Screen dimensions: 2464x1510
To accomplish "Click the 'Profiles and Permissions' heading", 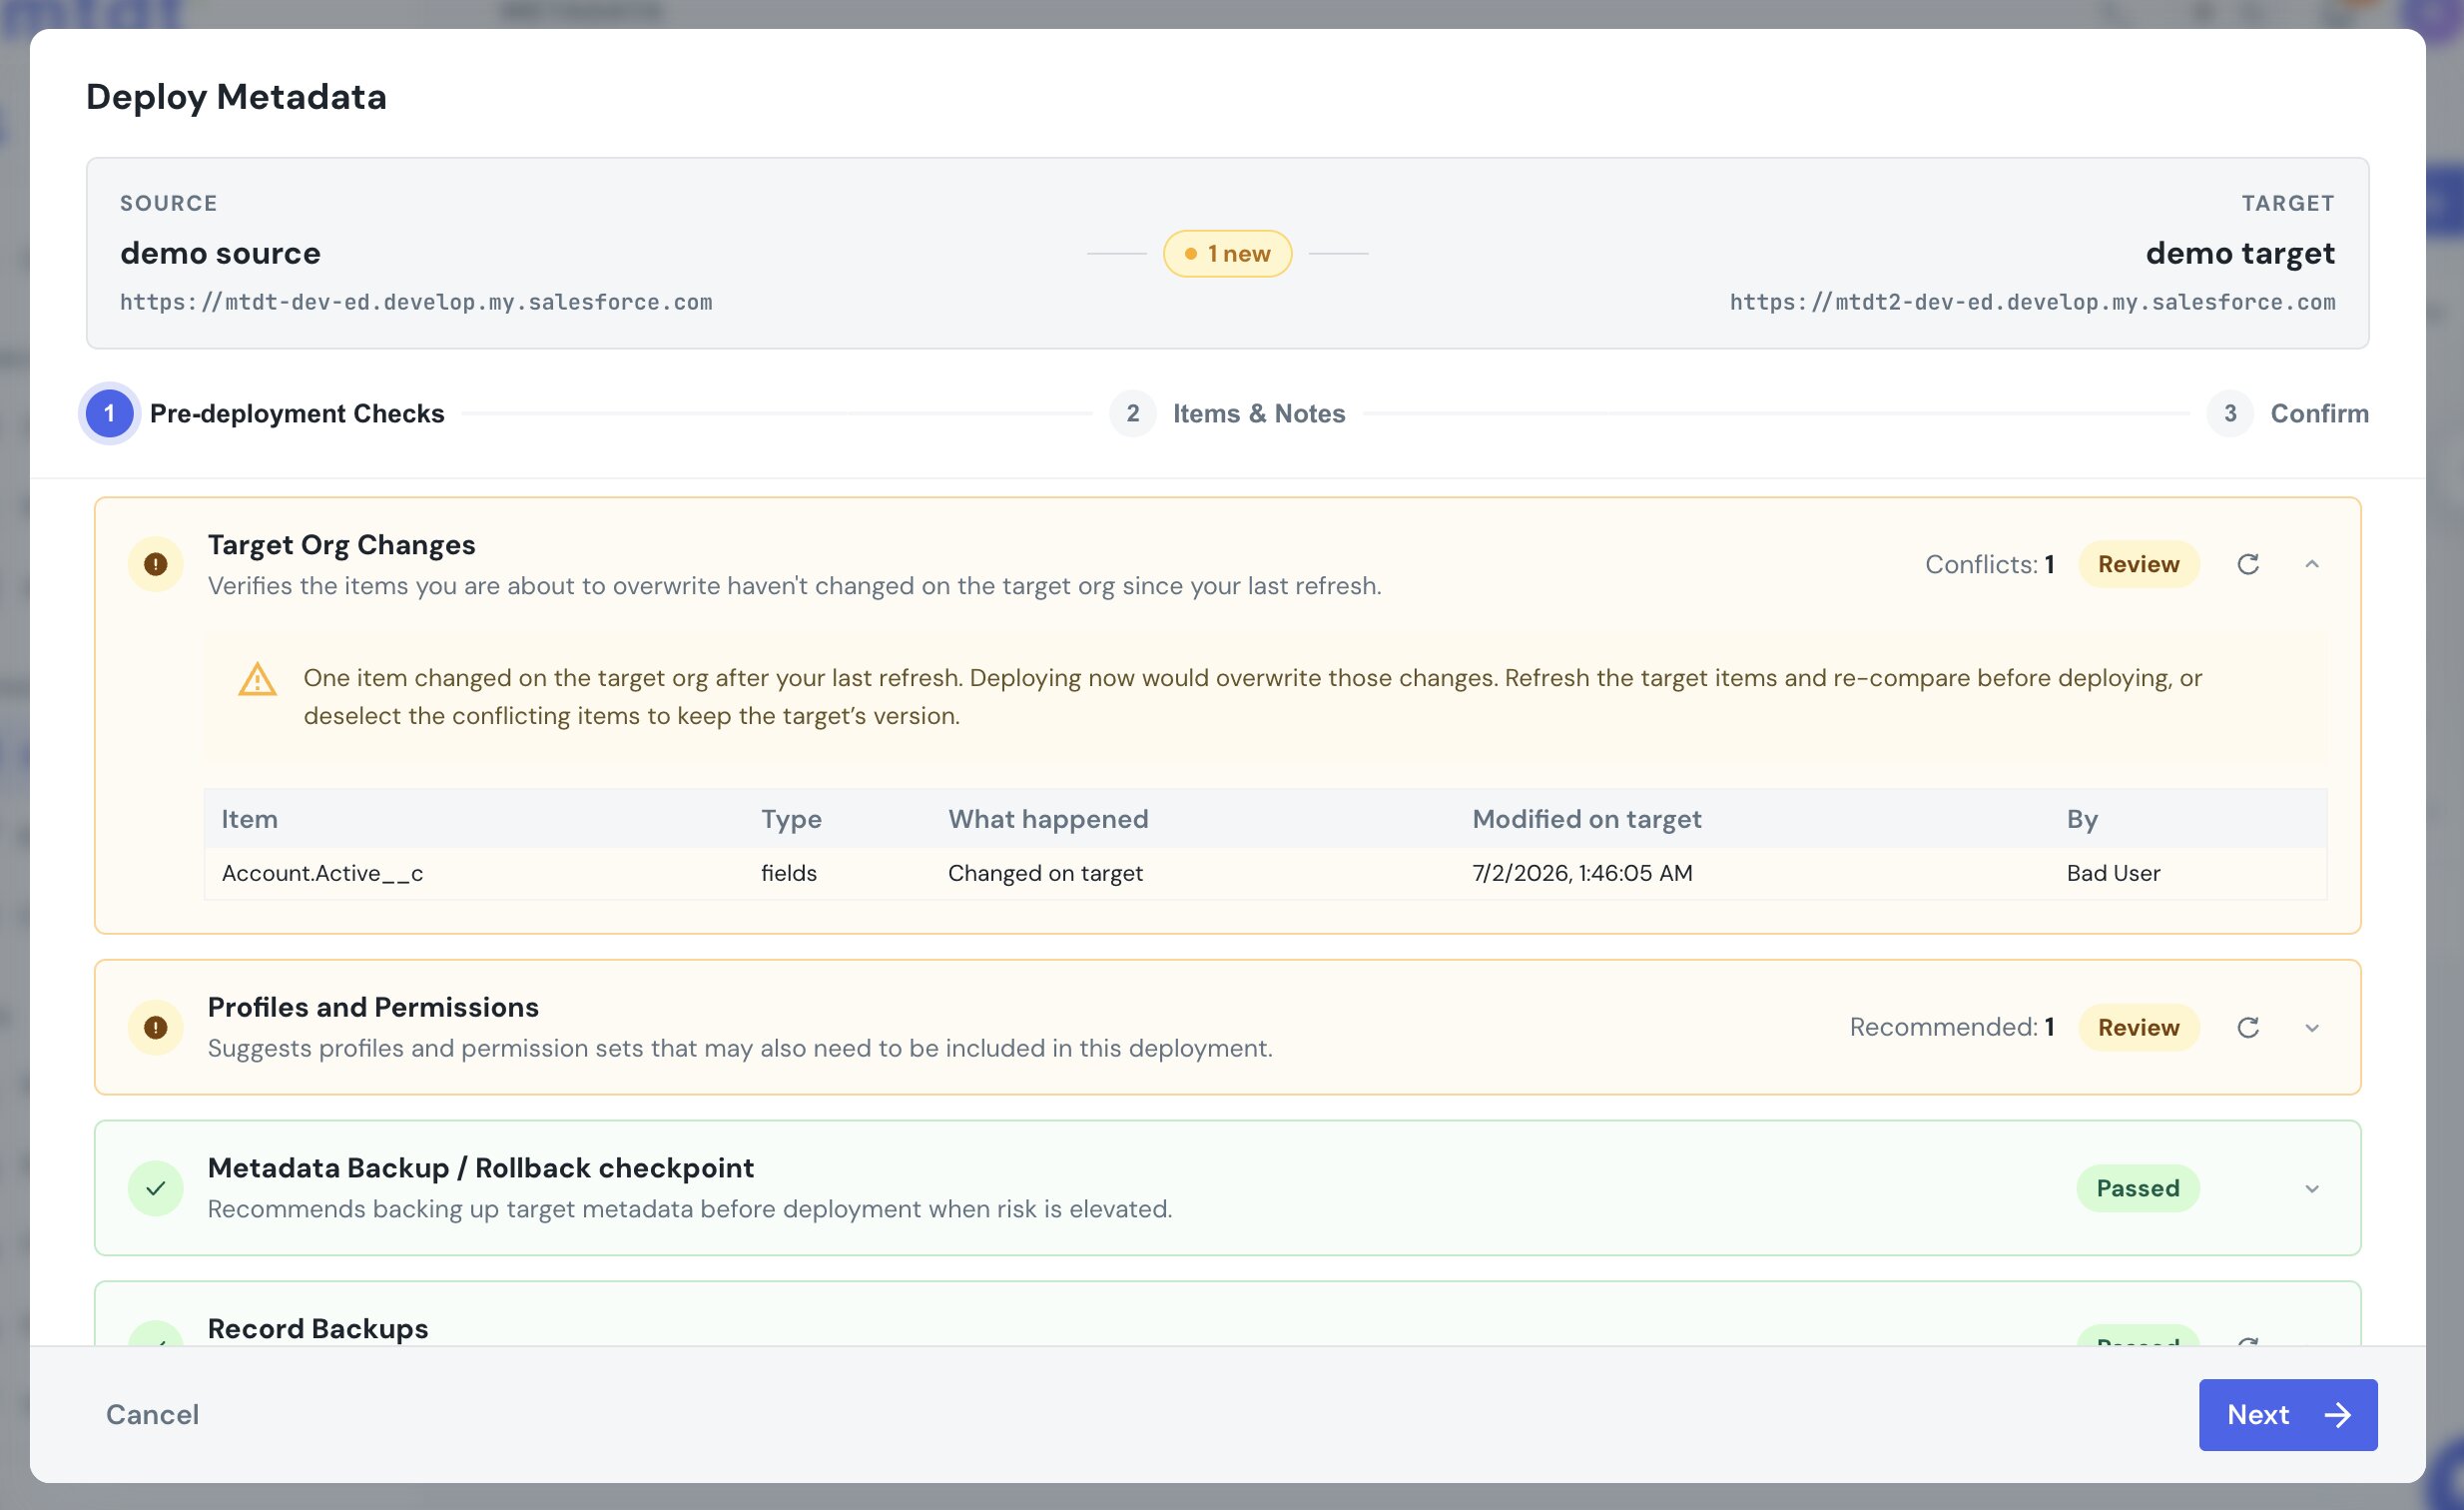I will click(373, 1007).
